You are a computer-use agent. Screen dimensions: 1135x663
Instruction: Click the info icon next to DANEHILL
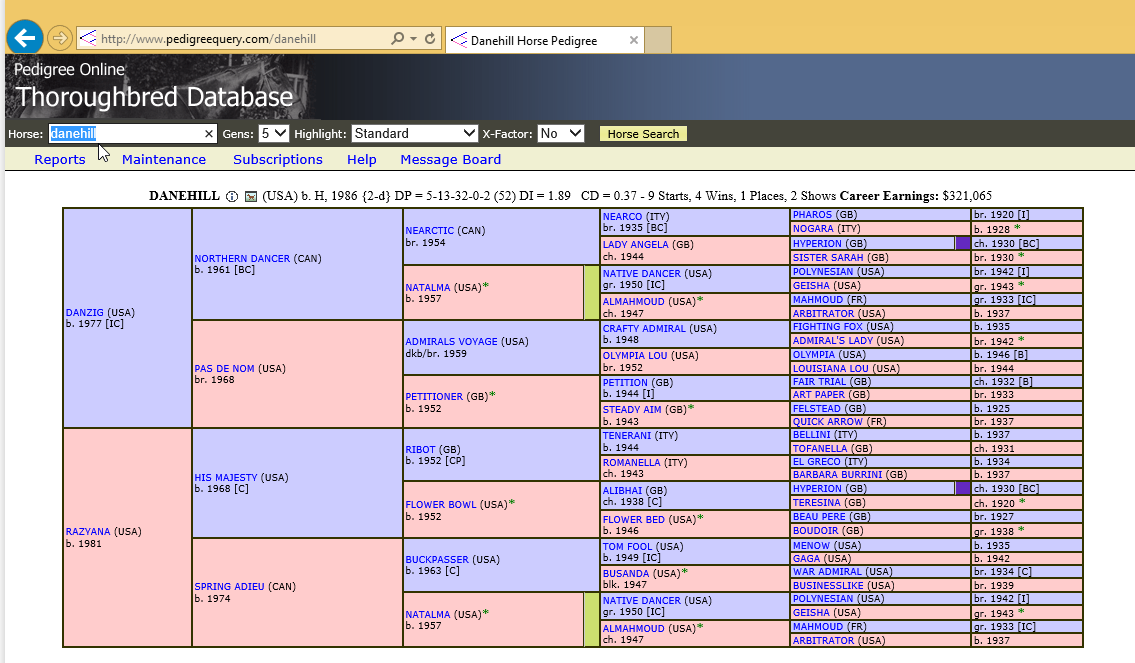(231, 196)
